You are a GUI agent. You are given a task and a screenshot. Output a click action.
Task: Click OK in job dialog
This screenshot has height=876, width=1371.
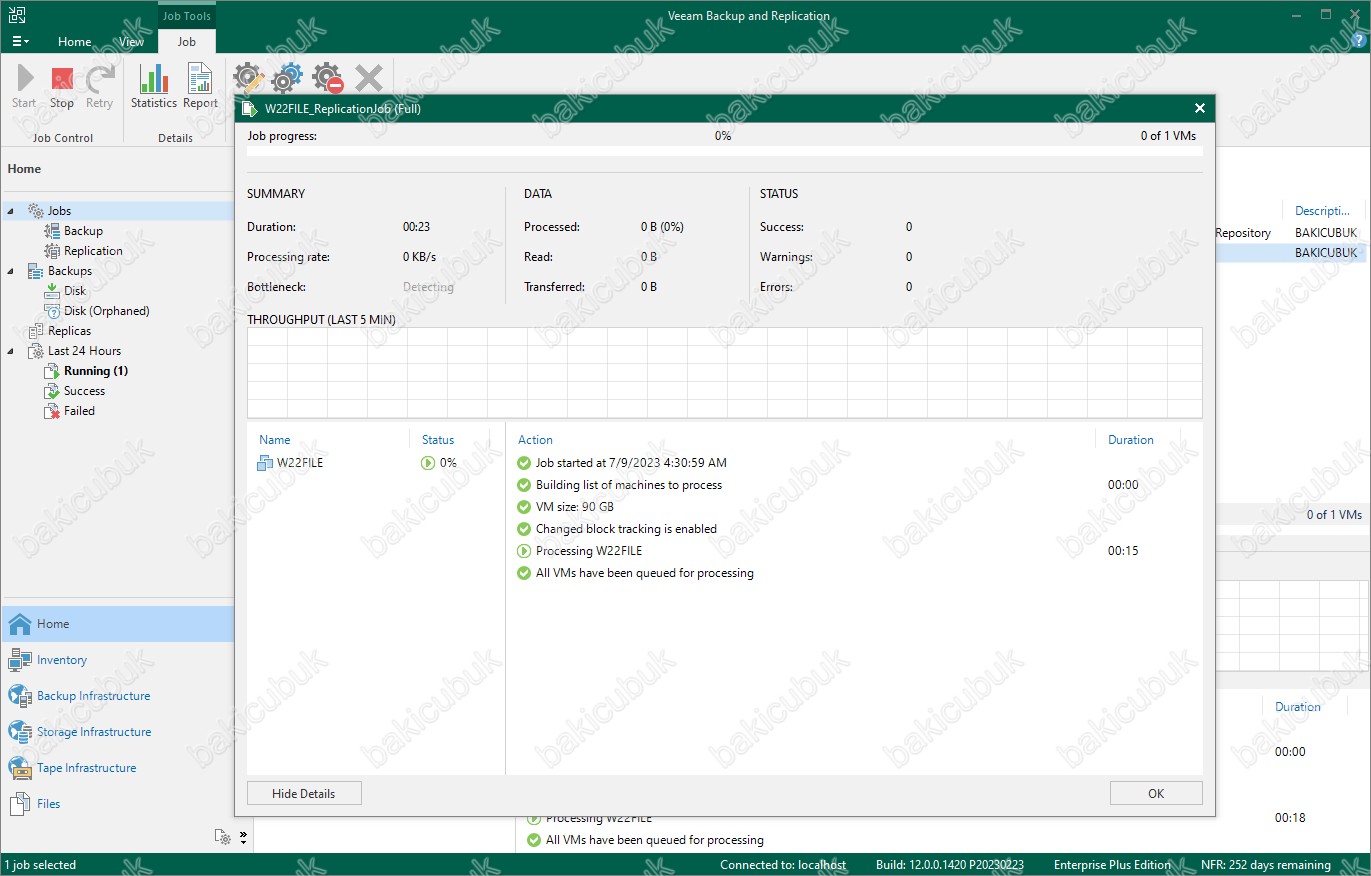point(1156,793)
